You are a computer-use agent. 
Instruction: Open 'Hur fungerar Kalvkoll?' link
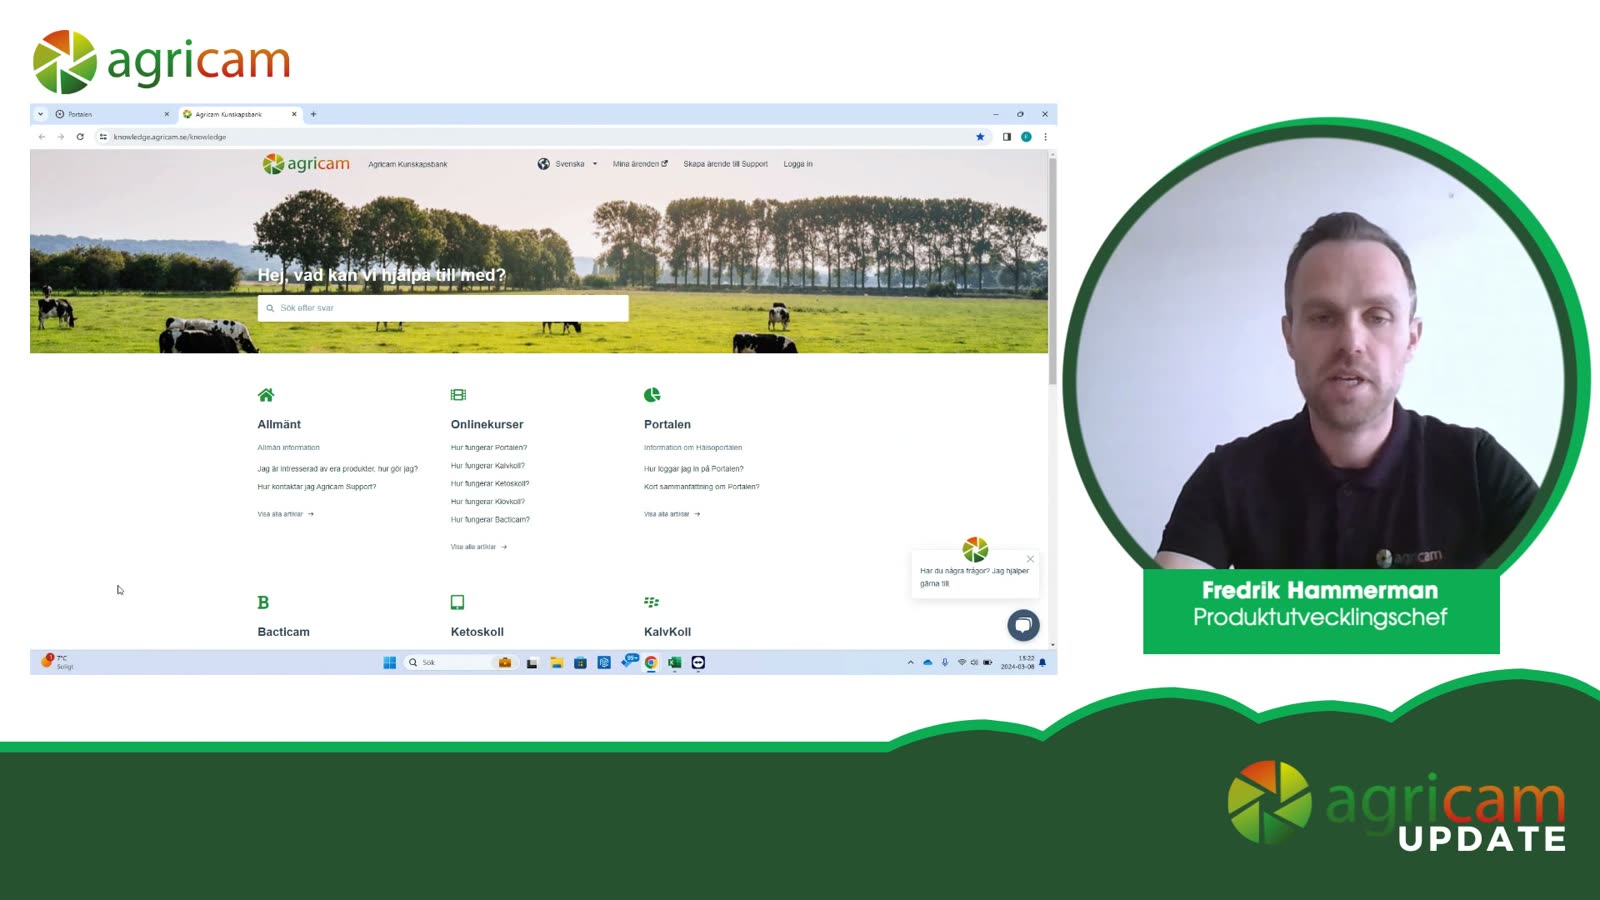488,466
